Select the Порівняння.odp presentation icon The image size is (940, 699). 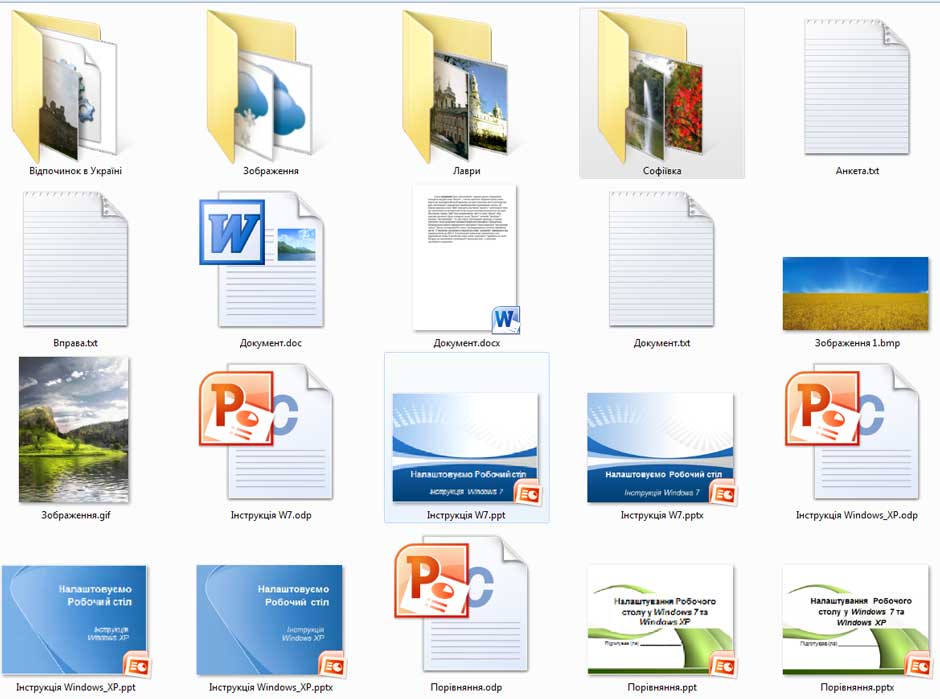460,605
